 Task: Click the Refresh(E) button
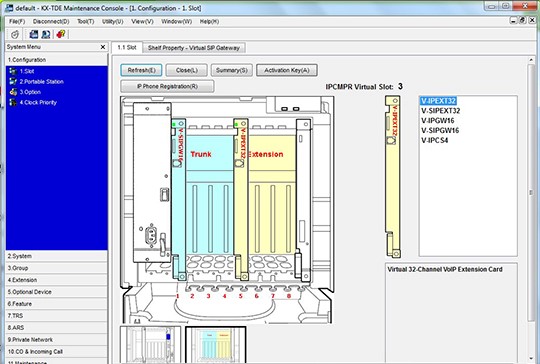[x=141, y=70]
